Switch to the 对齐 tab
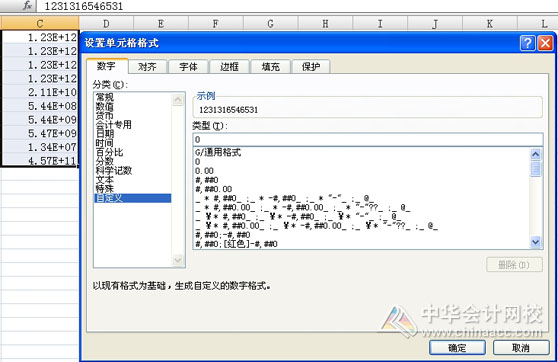The height and width of the screenshot is (362, 558). pos(147,67)
